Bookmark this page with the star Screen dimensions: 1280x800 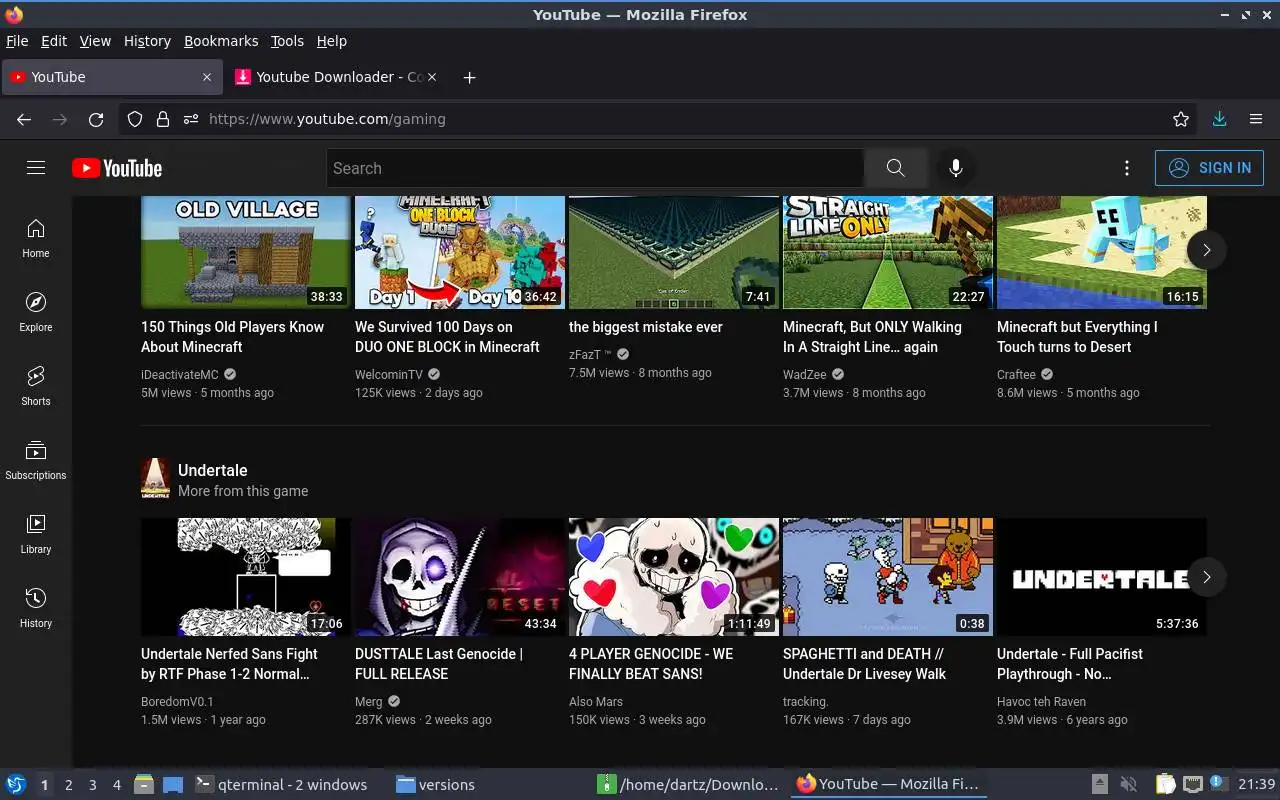click(x=1181, y=119)
